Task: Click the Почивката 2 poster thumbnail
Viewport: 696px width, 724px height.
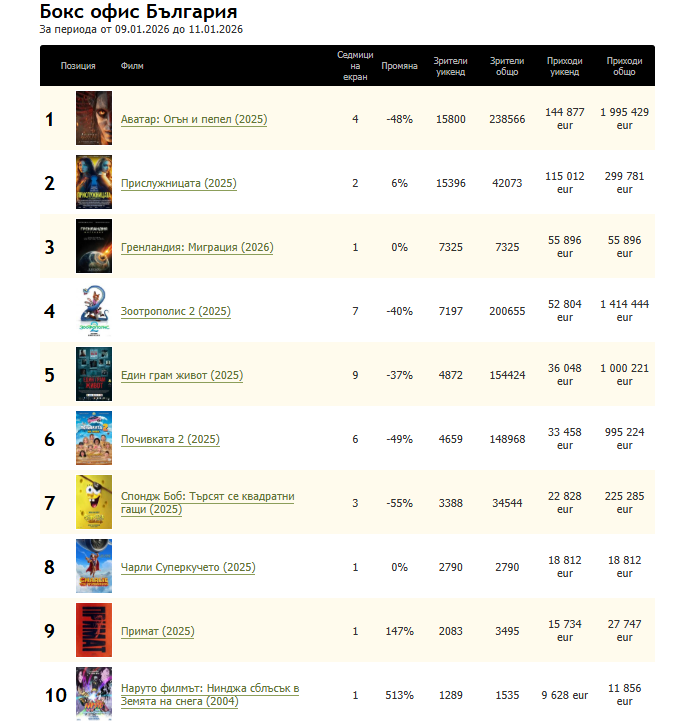Action: (x=93, y=439)
